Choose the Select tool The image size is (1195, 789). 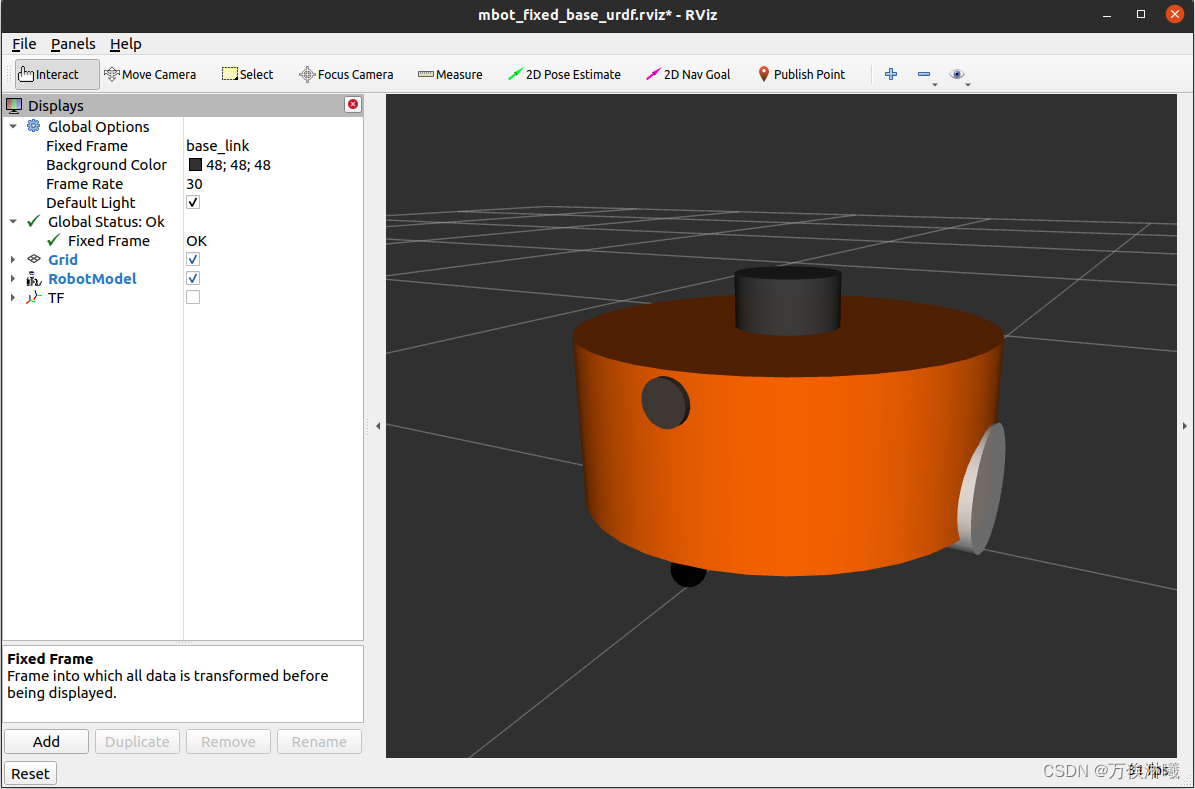pos(248,74)
